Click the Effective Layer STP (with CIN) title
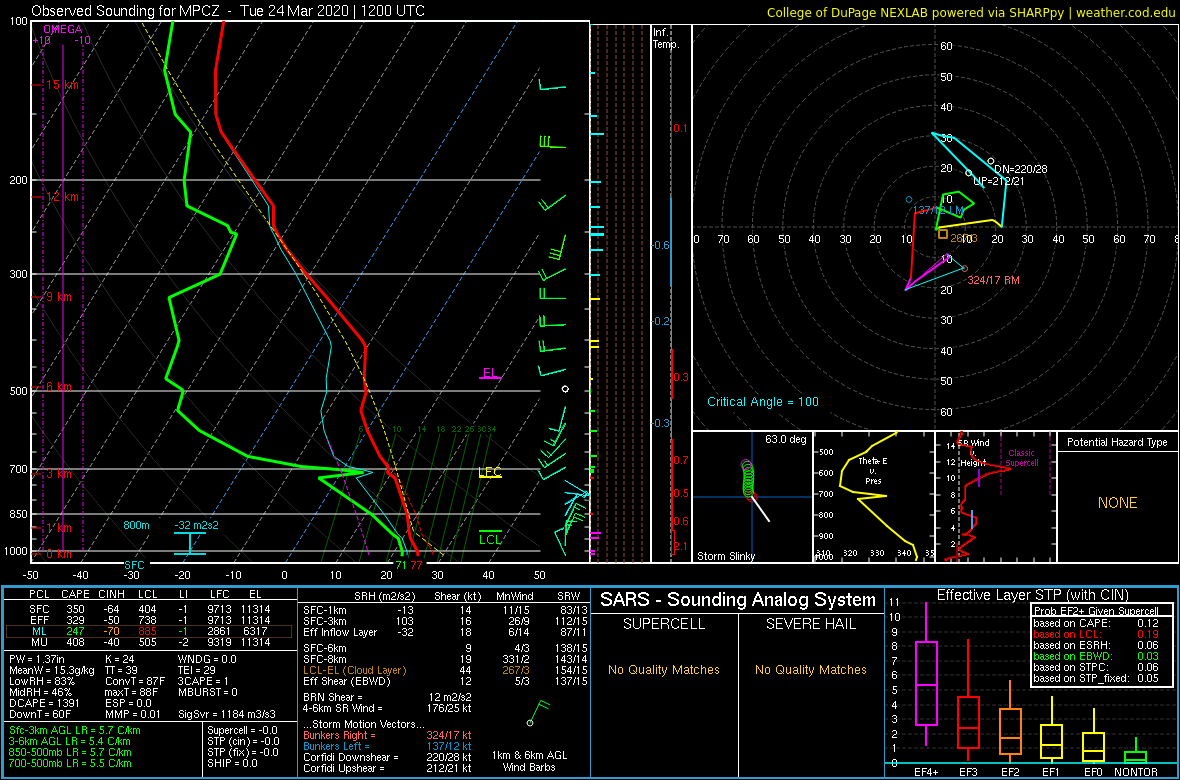Viewport: 1180px width, 780px height. [1032, 595]
